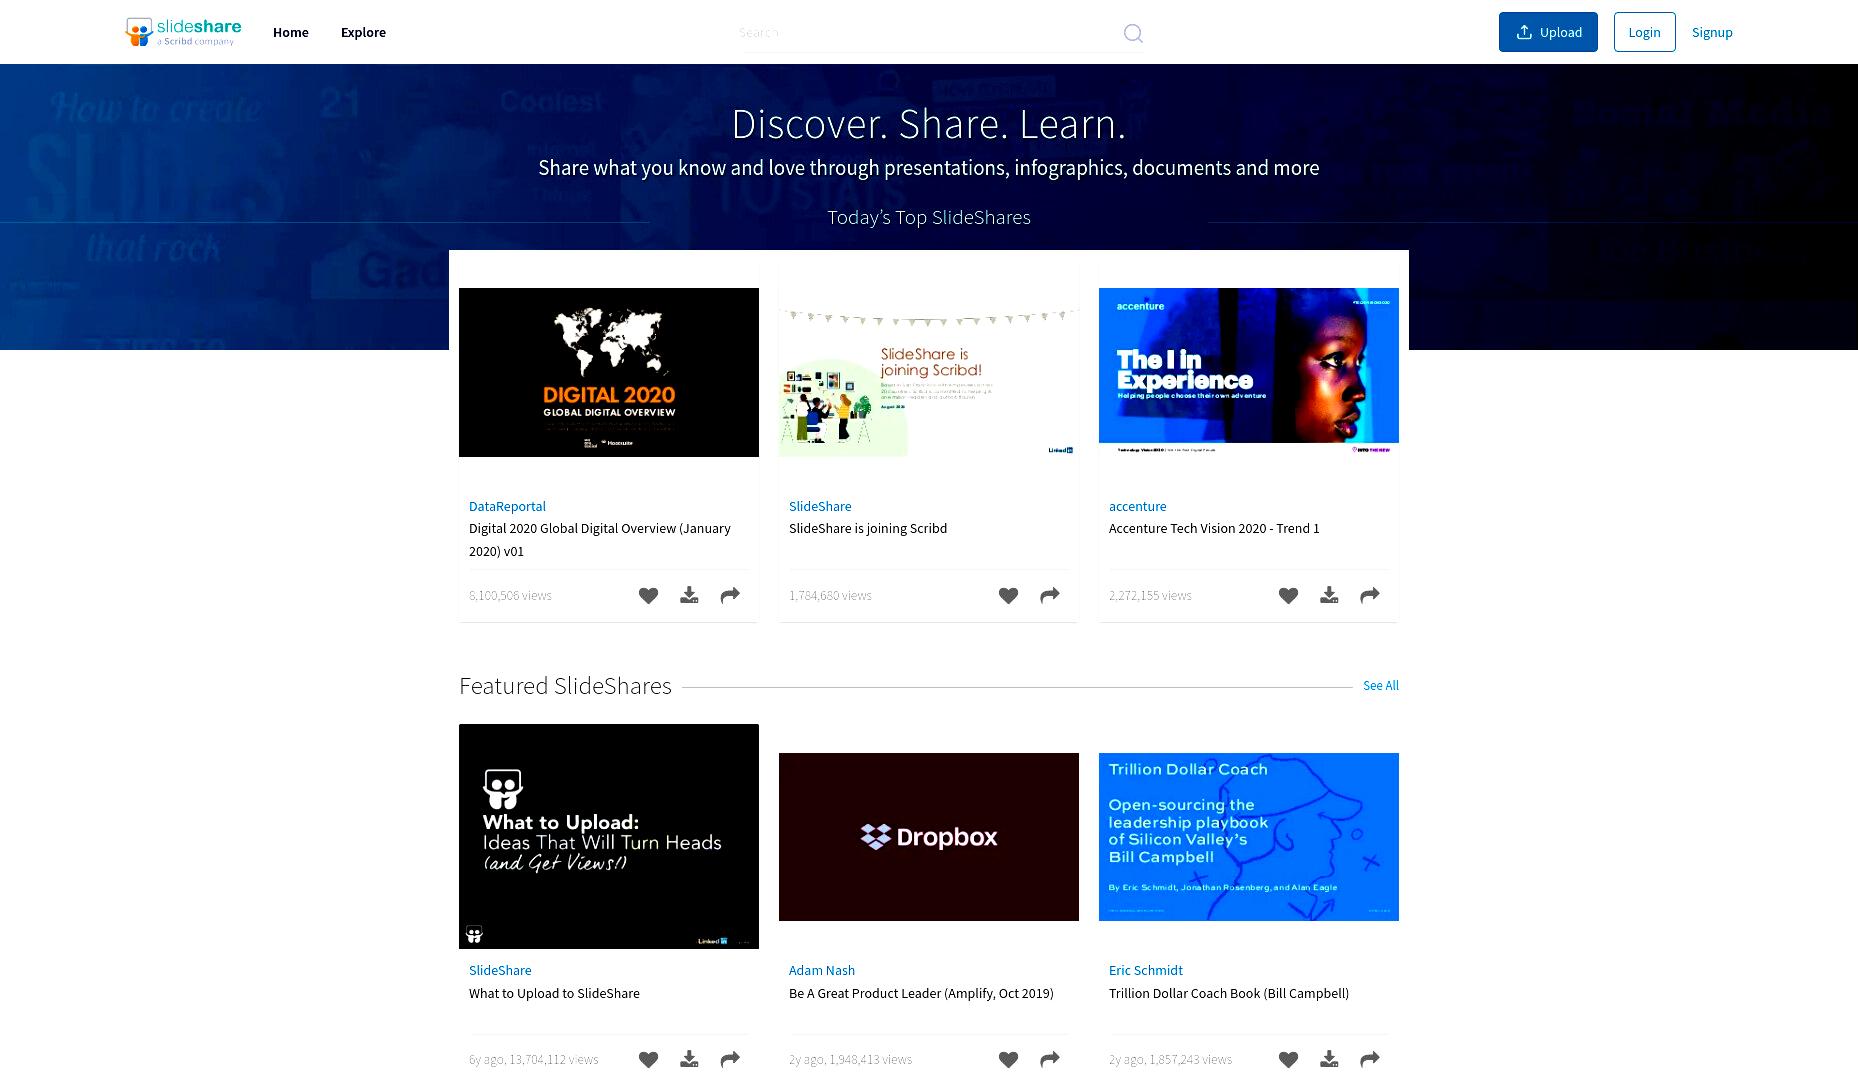
Task: Focus the Search input field
Action: coord(928,33)
